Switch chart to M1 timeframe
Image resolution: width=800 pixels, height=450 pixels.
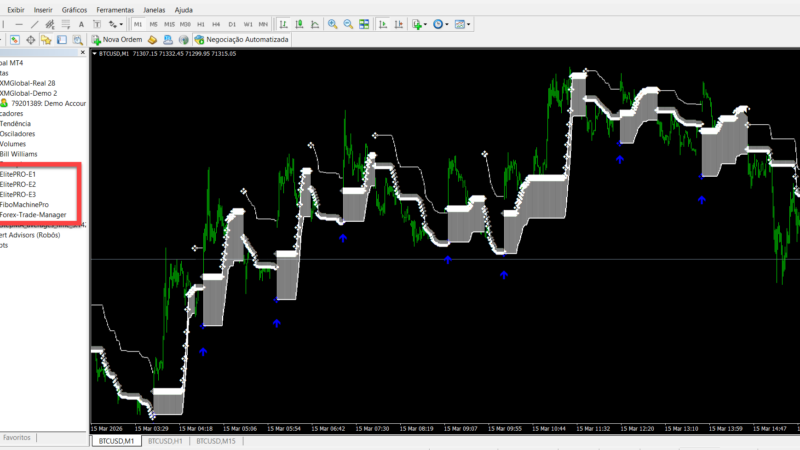point(138,24)
